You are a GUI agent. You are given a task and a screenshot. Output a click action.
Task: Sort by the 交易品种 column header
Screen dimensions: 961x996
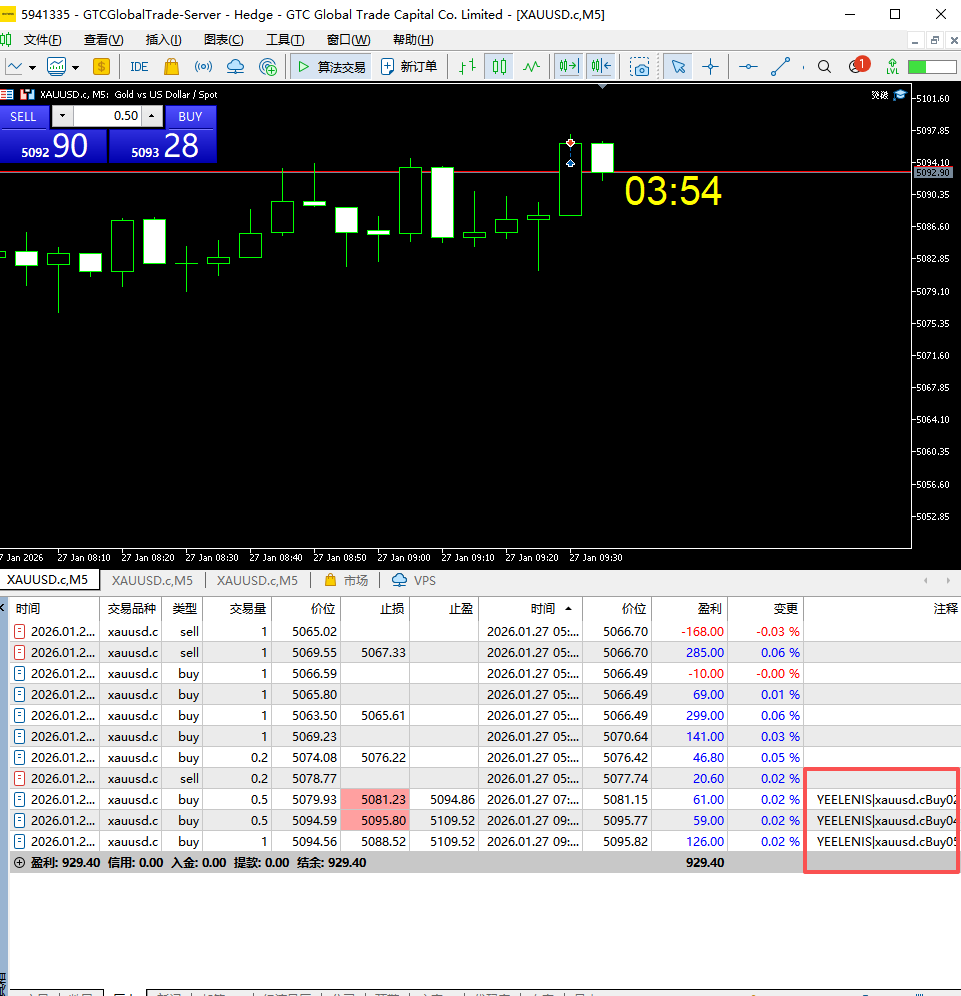(131, 609)
